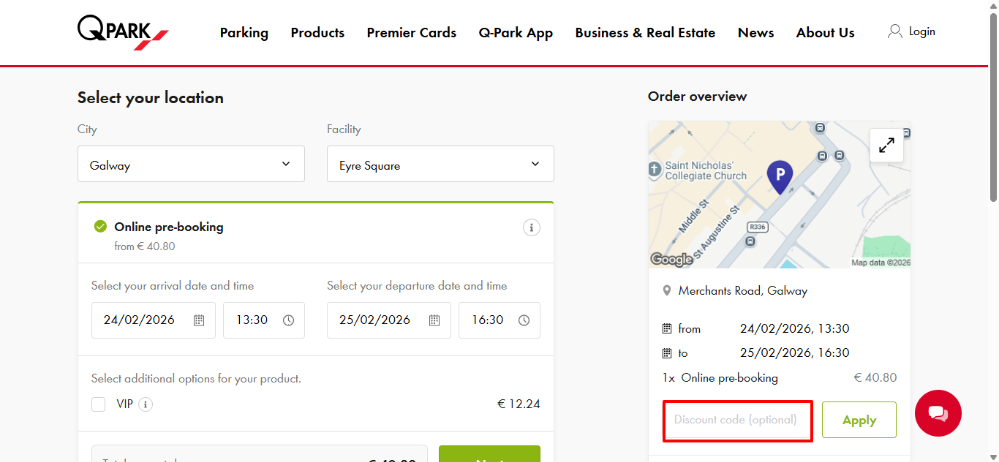Click the green Online pre-booking checkmark
Image resolution: width=999 pixels, height=462 pixels.
point(100,226)
